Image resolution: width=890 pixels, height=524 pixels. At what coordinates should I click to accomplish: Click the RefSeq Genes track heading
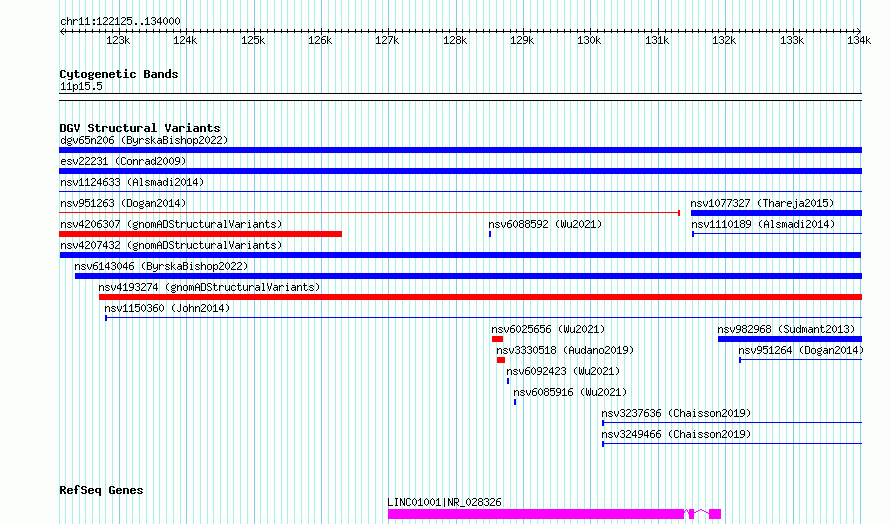coord(101,490)
